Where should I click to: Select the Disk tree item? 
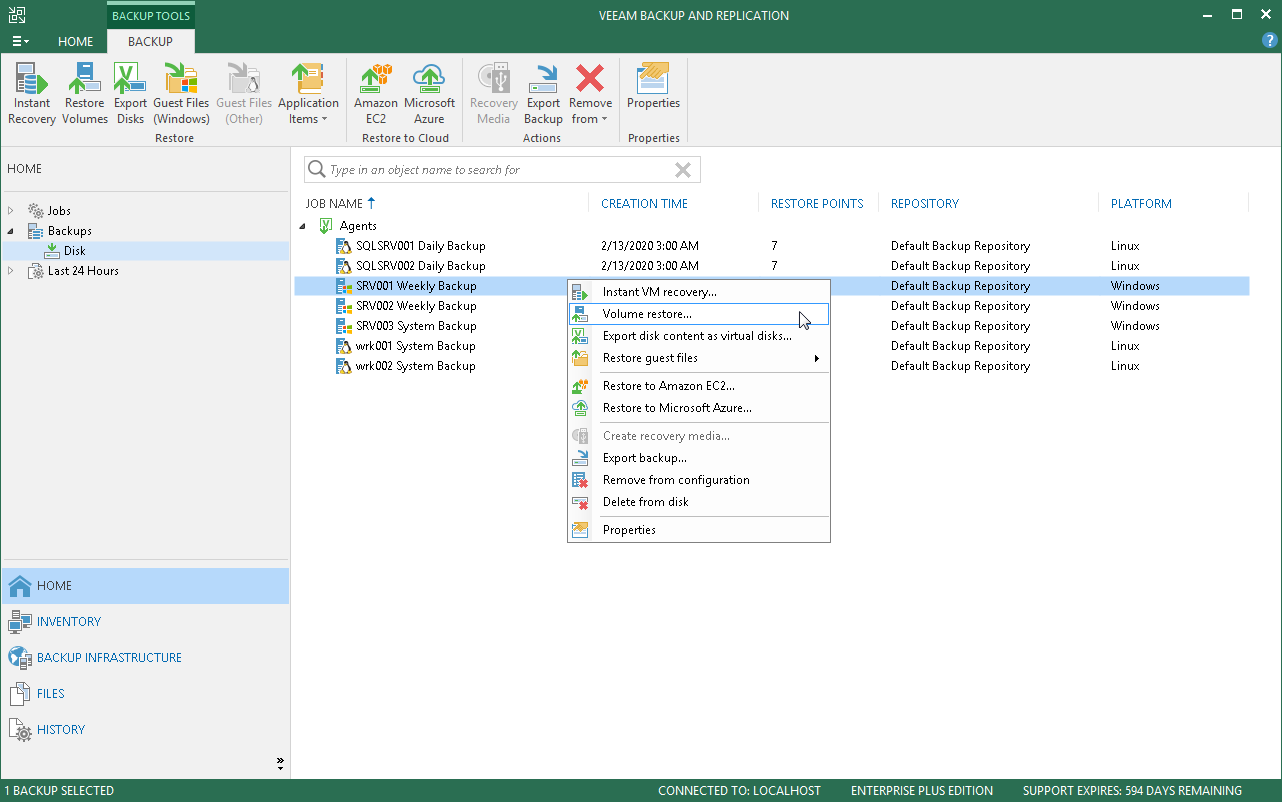[x=145, y=251]
